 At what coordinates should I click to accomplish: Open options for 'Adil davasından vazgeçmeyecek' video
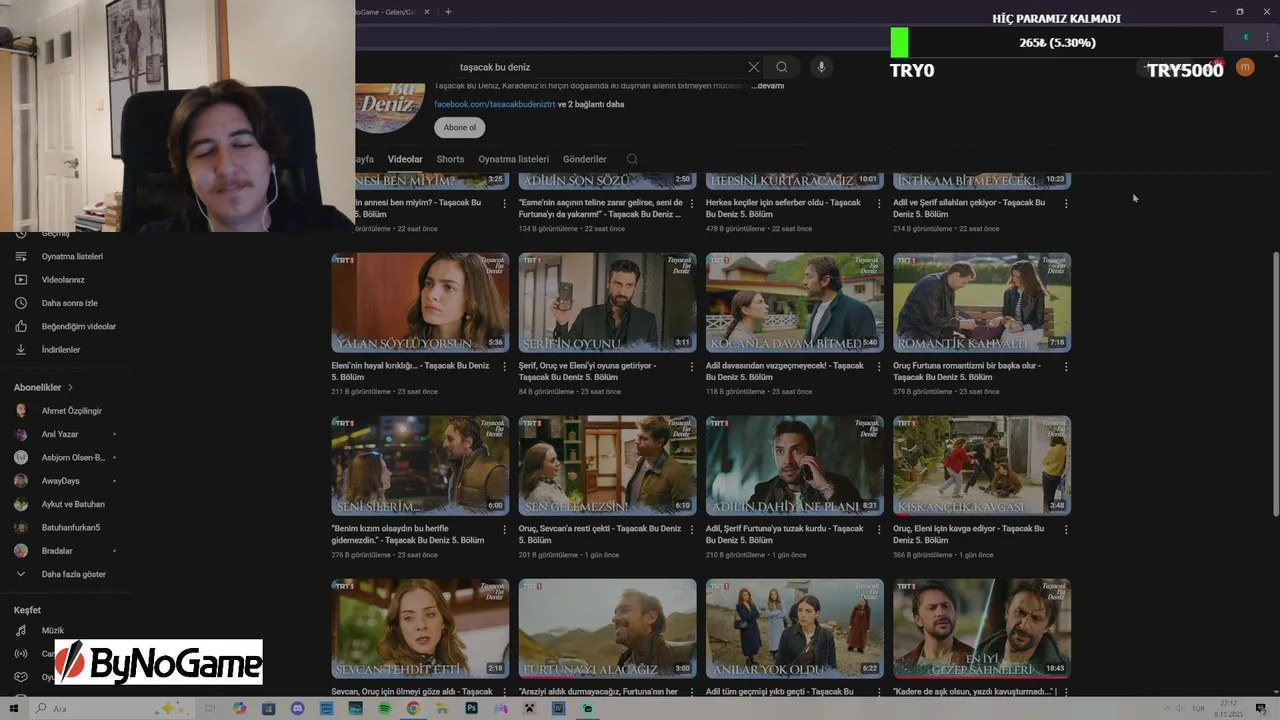tap(878, 367)
